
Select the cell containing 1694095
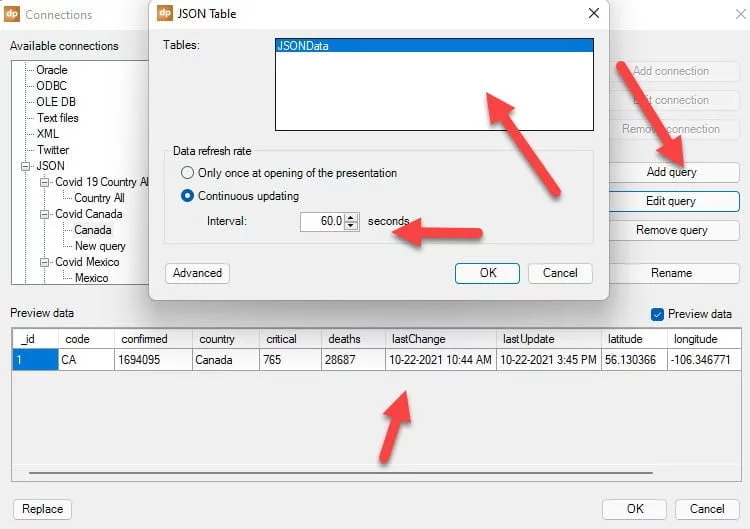[x=154, y=360]
